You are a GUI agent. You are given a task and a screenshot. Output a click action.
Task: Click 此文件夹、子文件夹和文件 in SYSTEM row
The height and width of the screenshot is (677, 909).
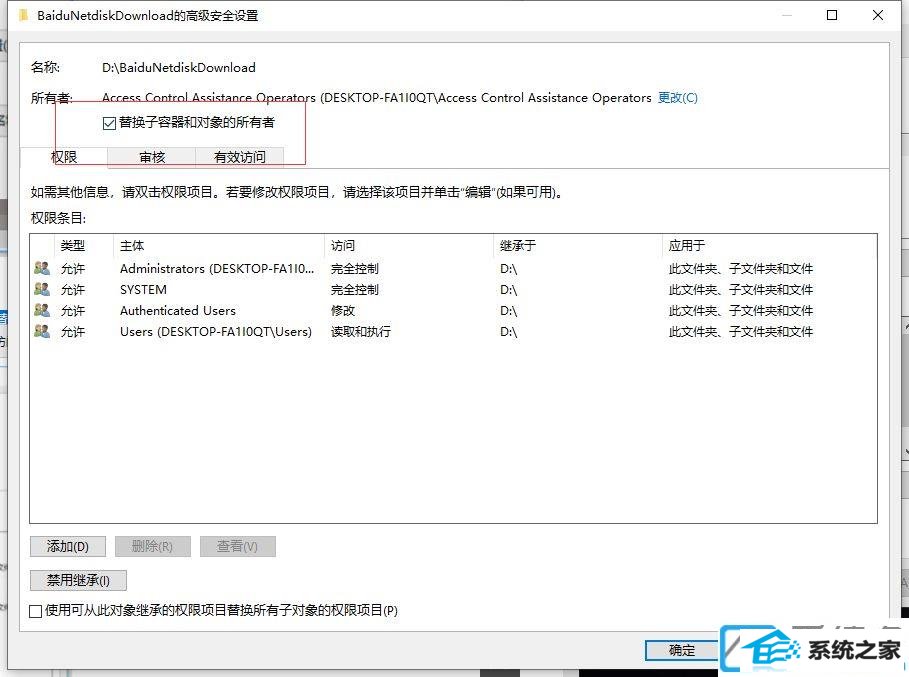pyautogui.click(x=740, y=290)
